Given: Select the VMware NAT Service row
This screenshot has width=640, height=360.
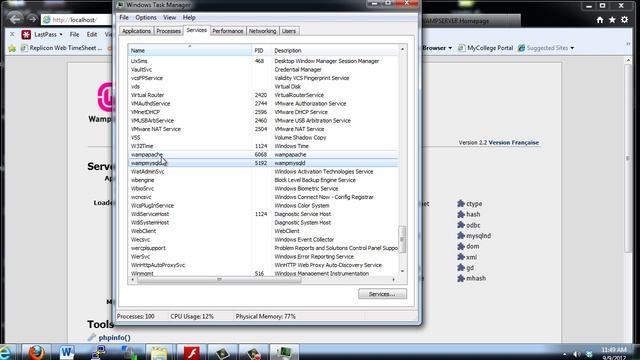Looking at the screenshot, I should (263, 129).
